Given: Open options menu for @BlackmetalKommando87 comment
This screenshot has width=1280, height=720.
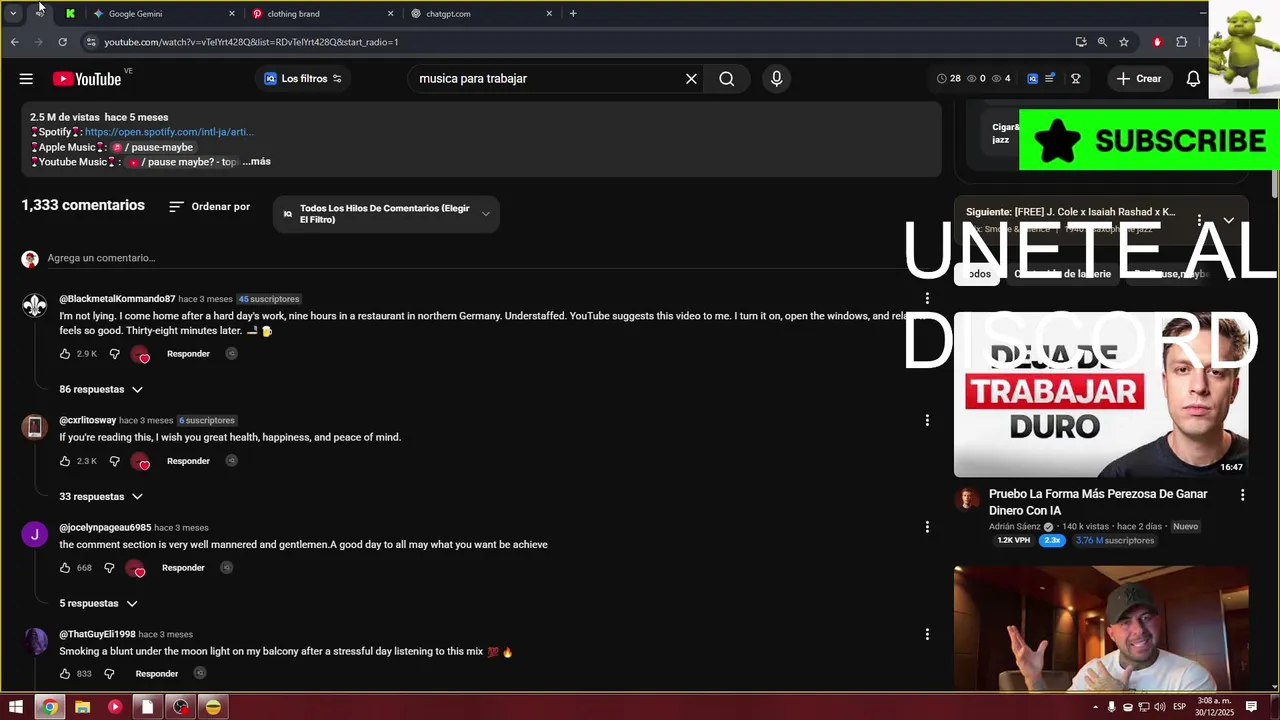Looking at the screenshot, I should click(927, 298).
